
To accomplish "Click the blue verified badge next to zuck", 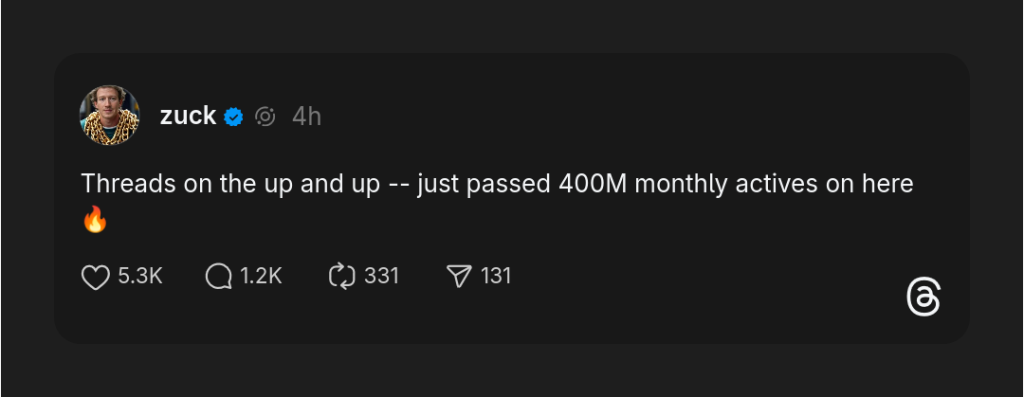I will pyautogui.click(x=233, y=117).
